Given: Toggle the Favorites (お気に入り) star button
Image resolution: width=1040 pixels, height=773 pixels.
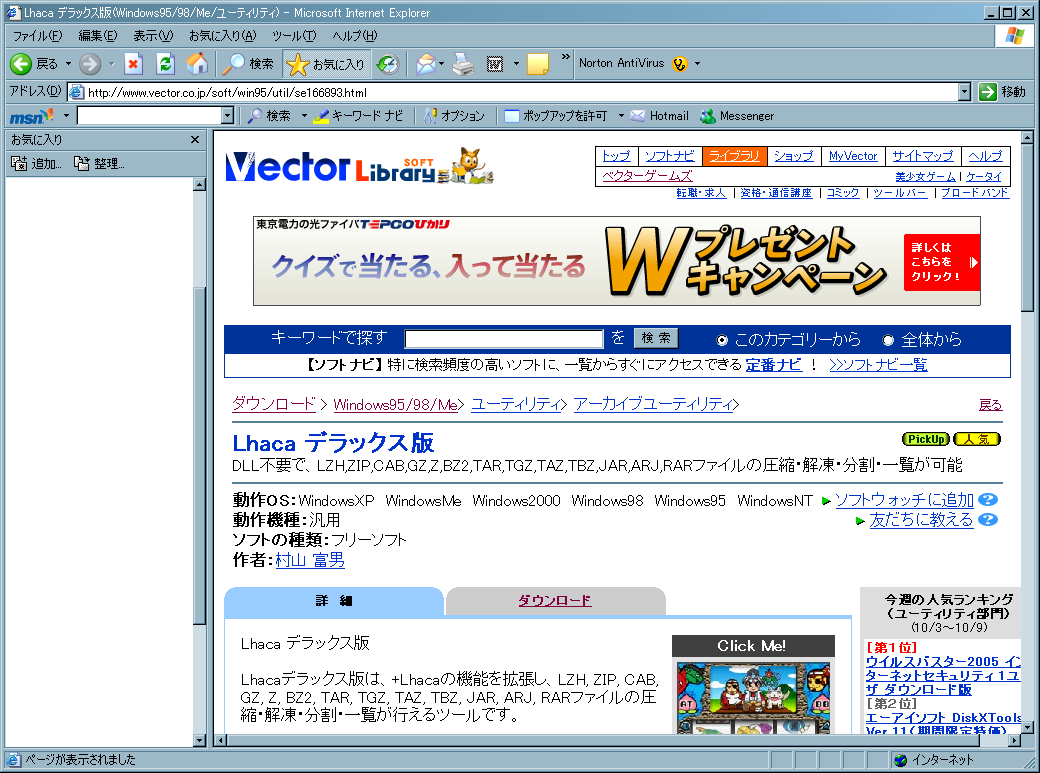Looking at the screenshot, I should click(326, 64).
